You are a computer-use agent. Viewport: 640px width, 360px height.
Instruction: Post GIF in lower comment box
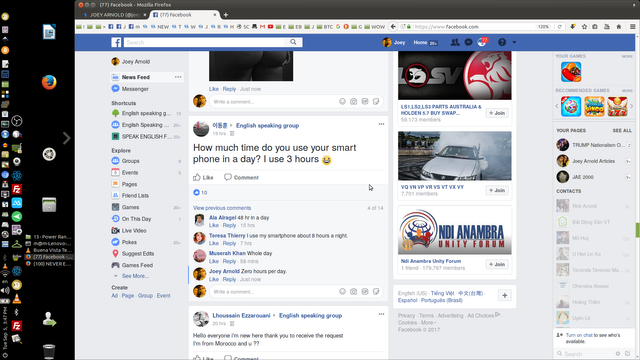point(365,291)
